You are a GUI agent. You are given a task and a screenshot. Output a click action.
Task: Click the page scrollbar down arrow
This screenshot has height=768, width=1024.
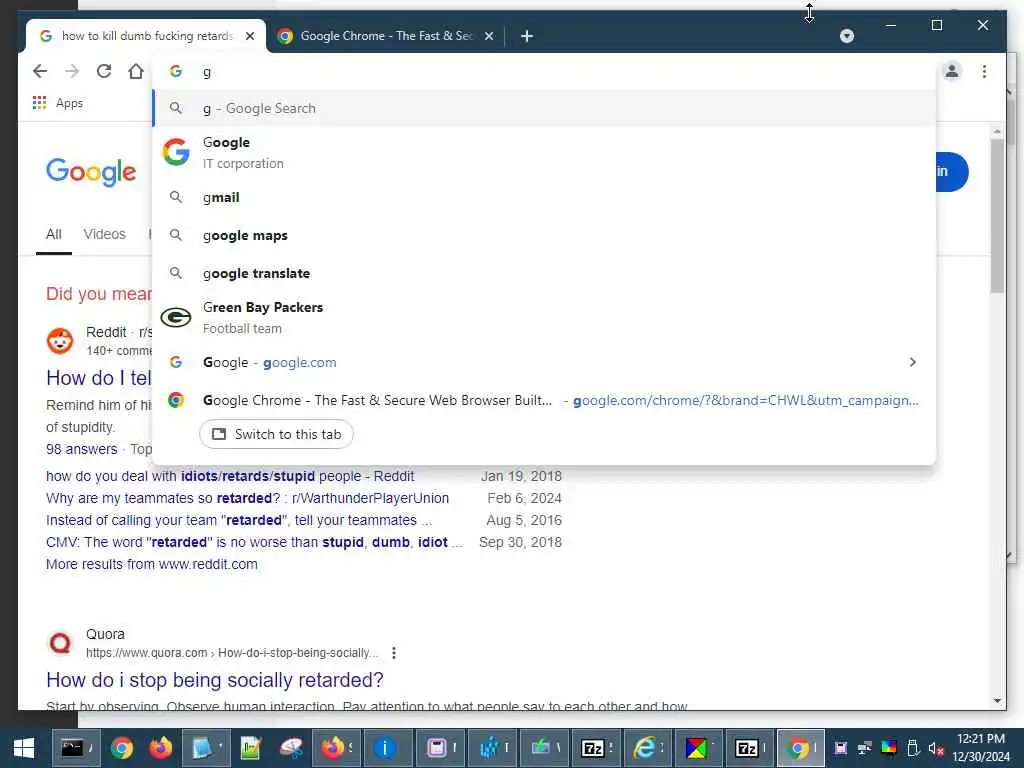(x=997, y=701)
